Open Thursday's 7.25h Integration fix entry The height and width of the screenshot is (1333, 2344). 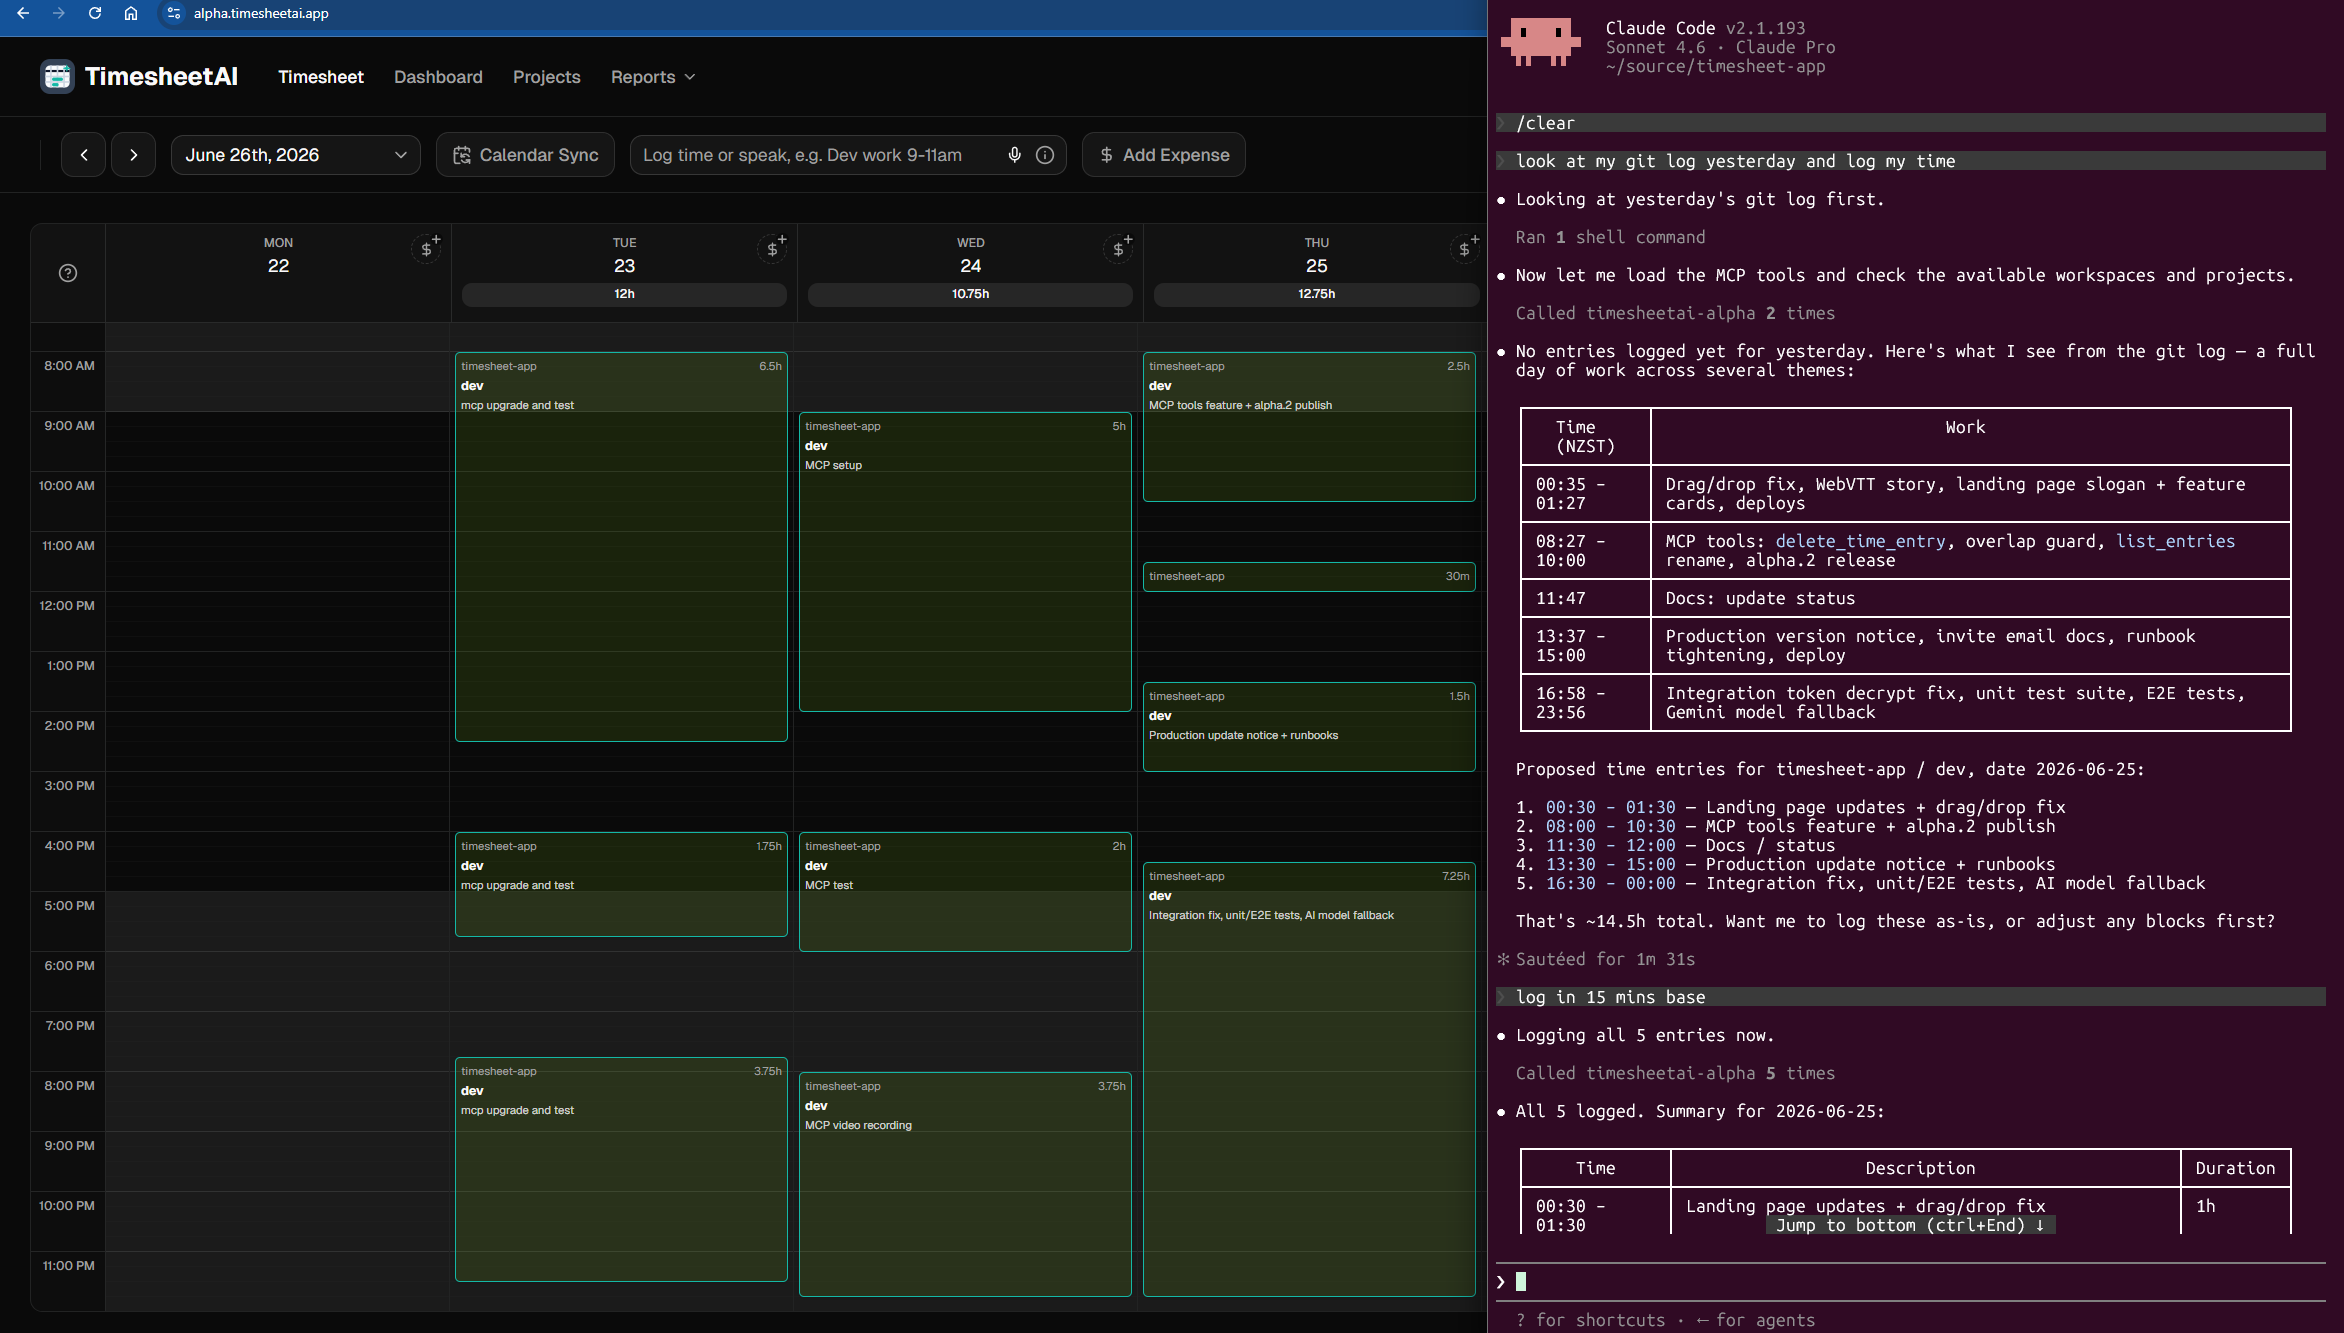[1309, 1079]
